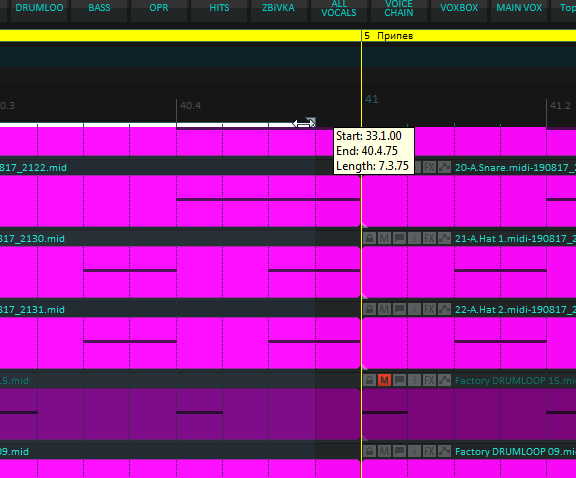Click the DRUMLOO toolbar button
The height and width of the screenshot is (478, 576).
click(39, 10)
